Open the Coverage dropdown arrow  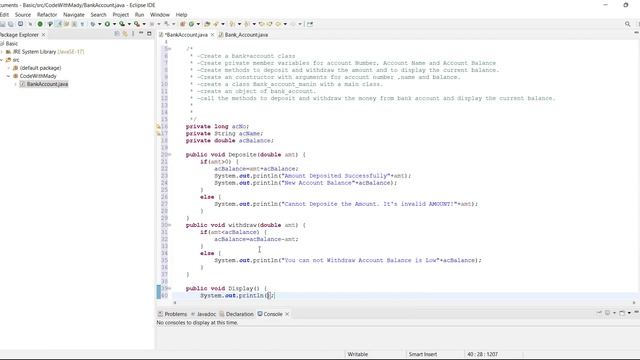pyautogui.click(x=129, y=24)
